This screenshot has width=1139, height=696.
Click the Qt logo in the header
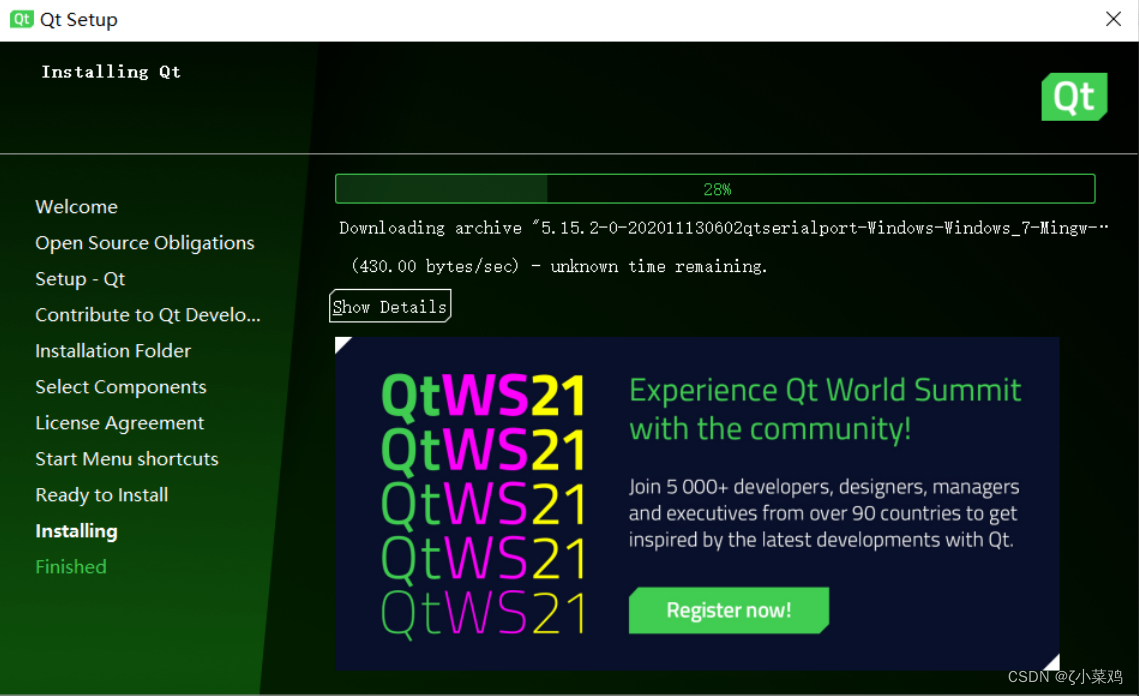pyautogui.click(x=1074, y=97)
